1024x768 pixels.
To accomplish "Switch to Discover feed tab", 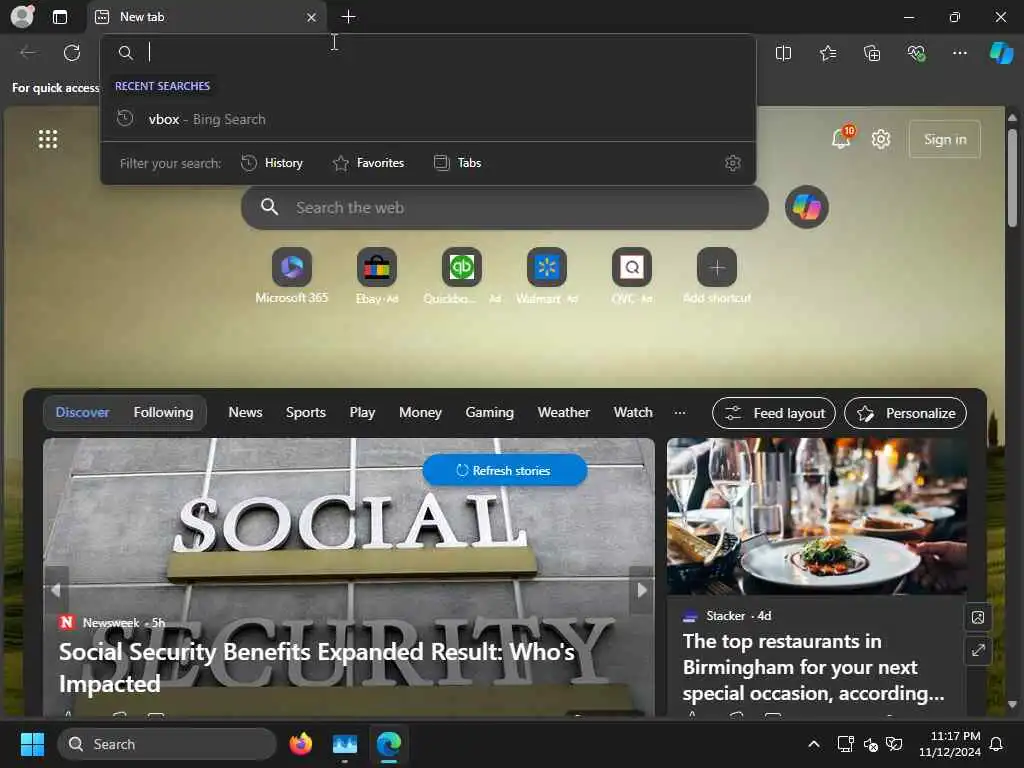I will click(x=82, y=413).
